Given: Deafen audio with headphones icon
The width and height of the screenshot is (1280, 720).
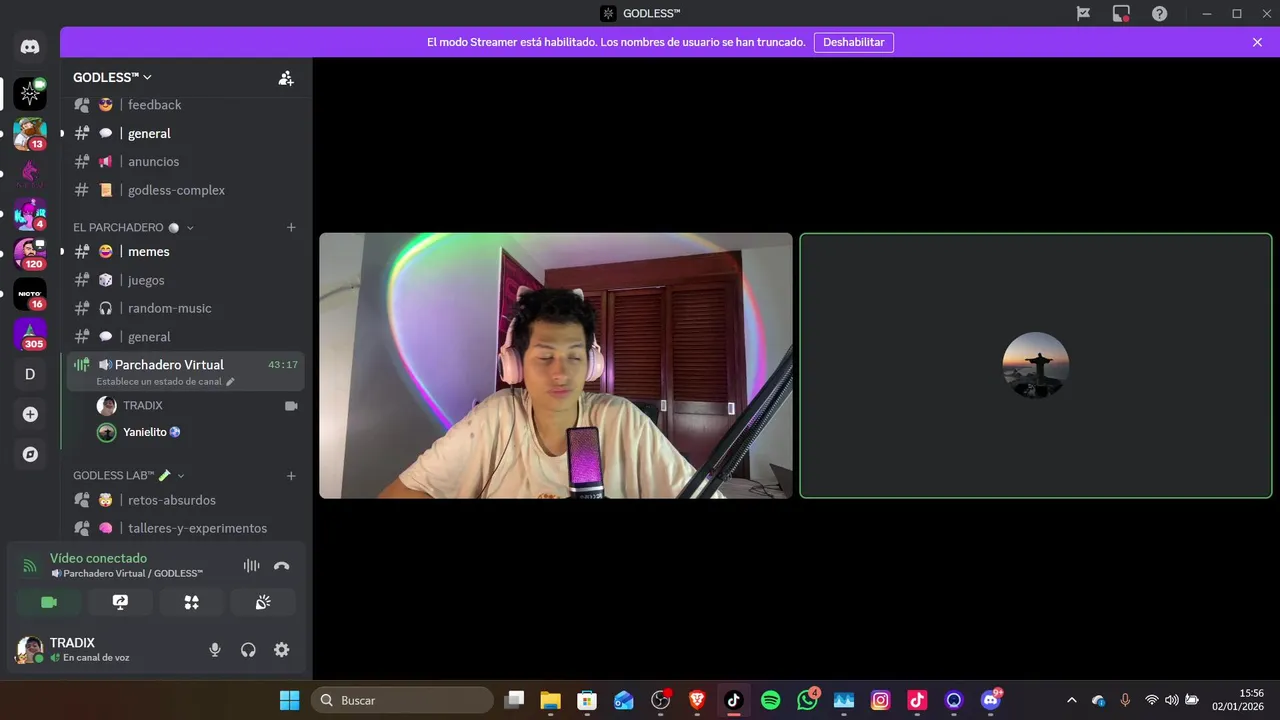Looking at the screenshot, I should tap(248, 650).
